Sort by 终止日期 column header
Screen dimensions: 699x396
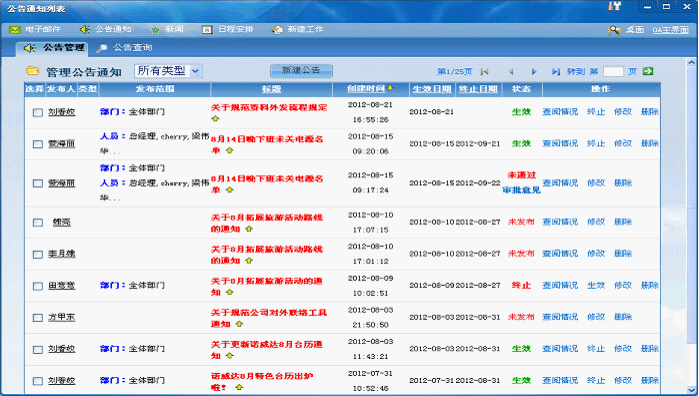[x=478, y=89]
